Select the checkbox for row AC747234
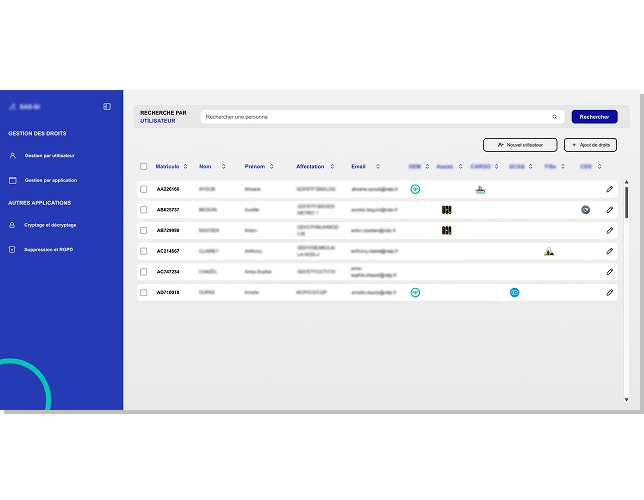Viewport: 644px width, 500px height. click(x=144, y=272)
